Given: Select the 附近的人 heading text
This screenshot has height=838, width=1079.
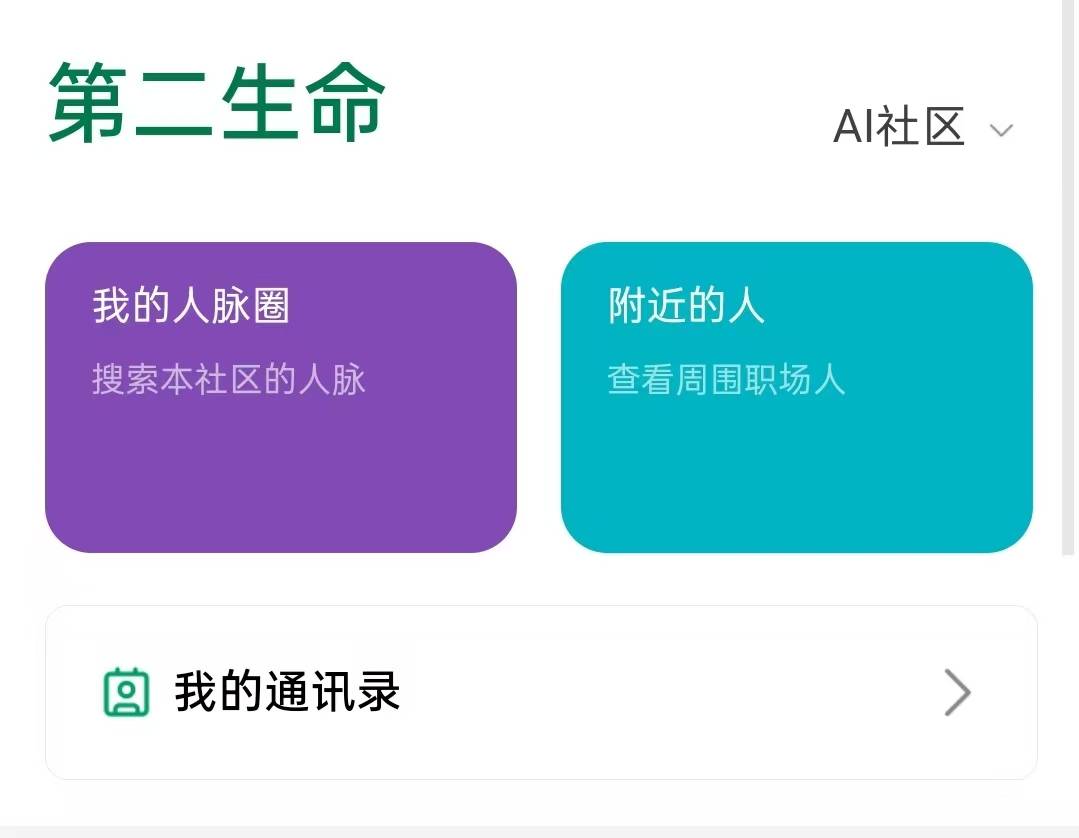Looking at the screenshot, I should [x=686, y=306].
